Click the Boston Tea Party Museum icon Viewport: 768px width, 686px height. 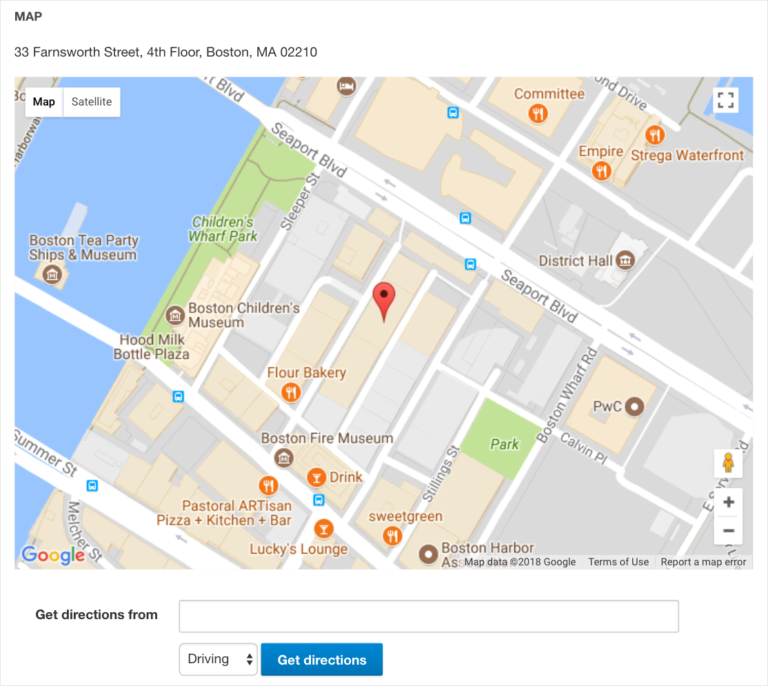(53, 274)
